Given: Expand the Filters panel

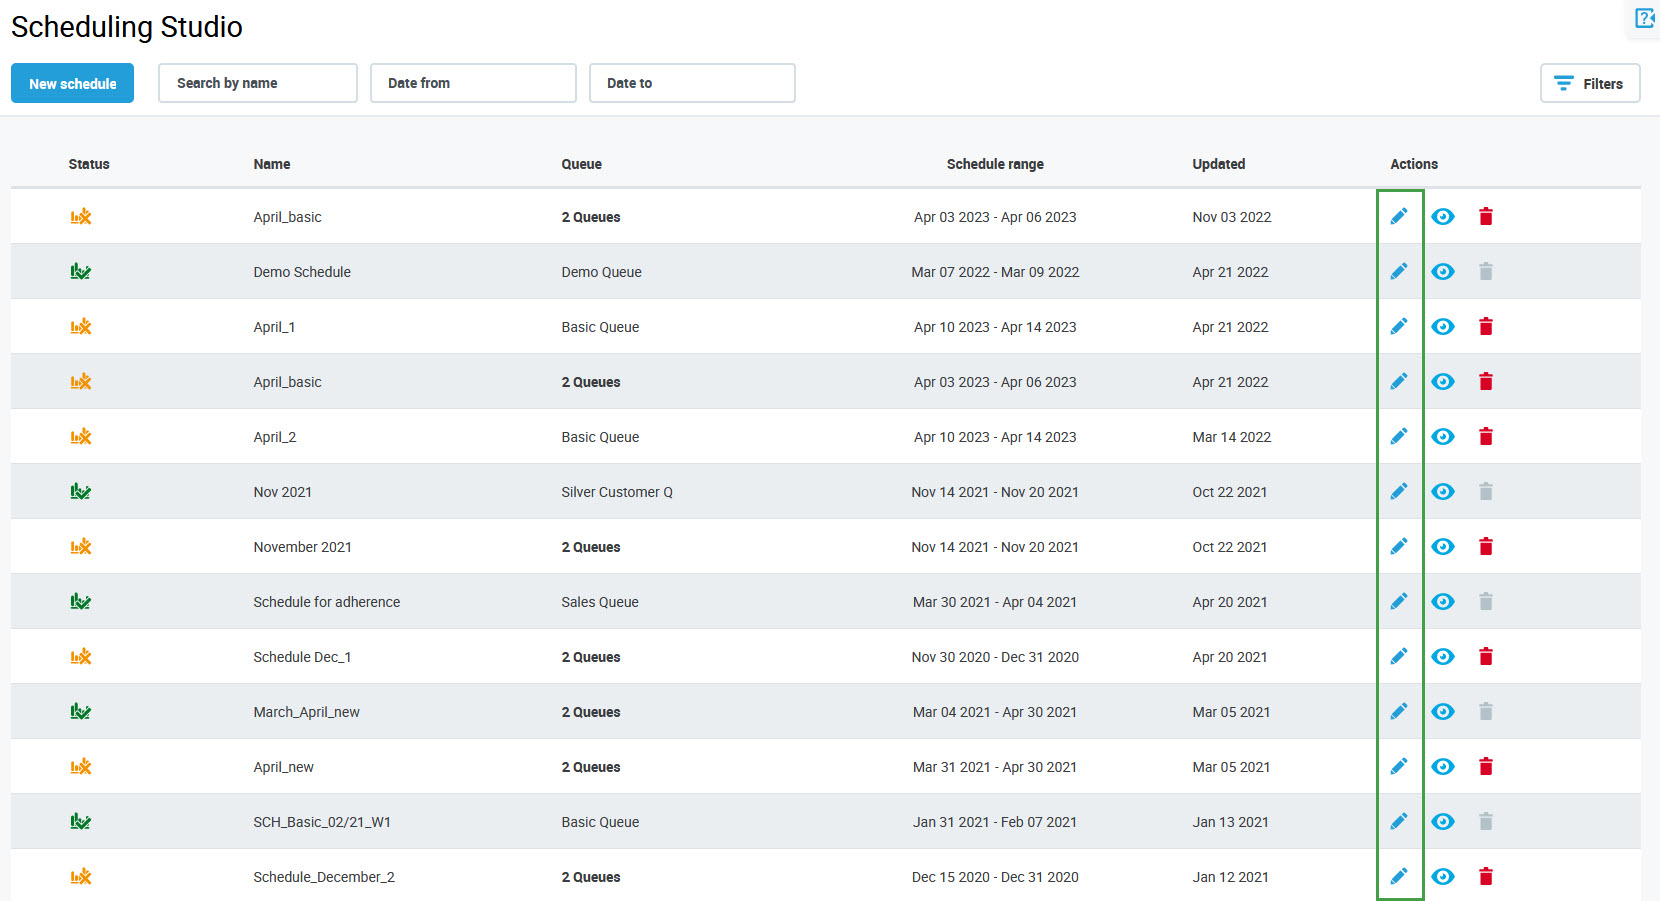Looking at the screenshot, I should click(1589, 84).
